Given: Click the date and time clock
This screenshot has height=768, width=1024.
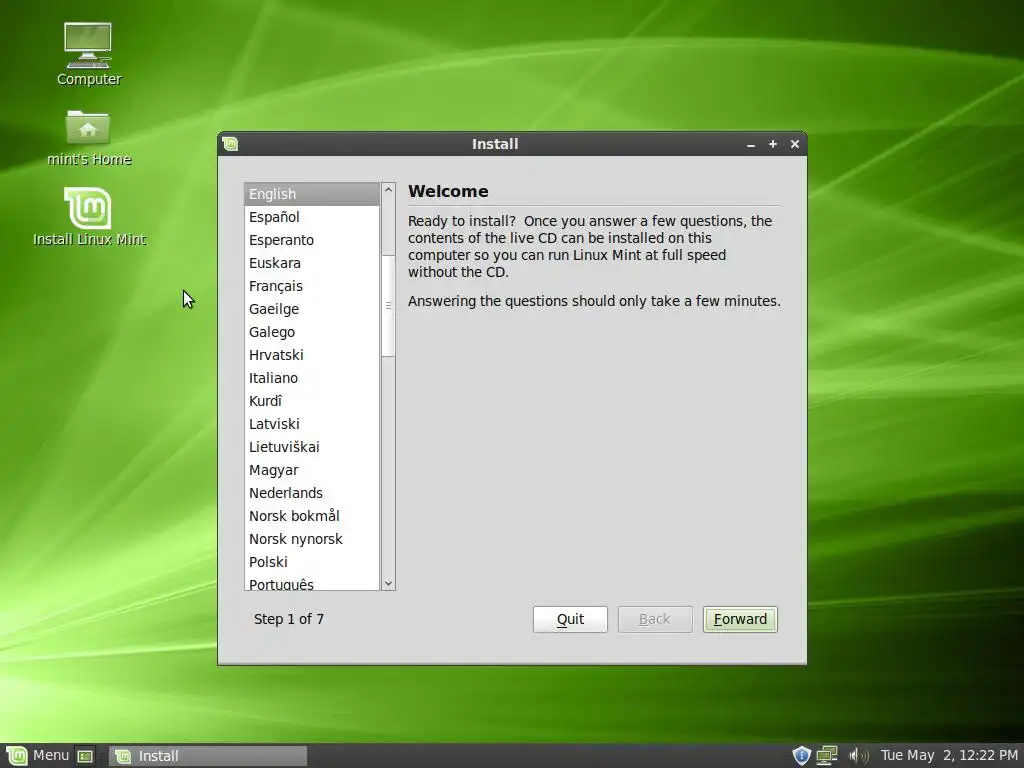Looking at the screenshot, I should 949,756.
